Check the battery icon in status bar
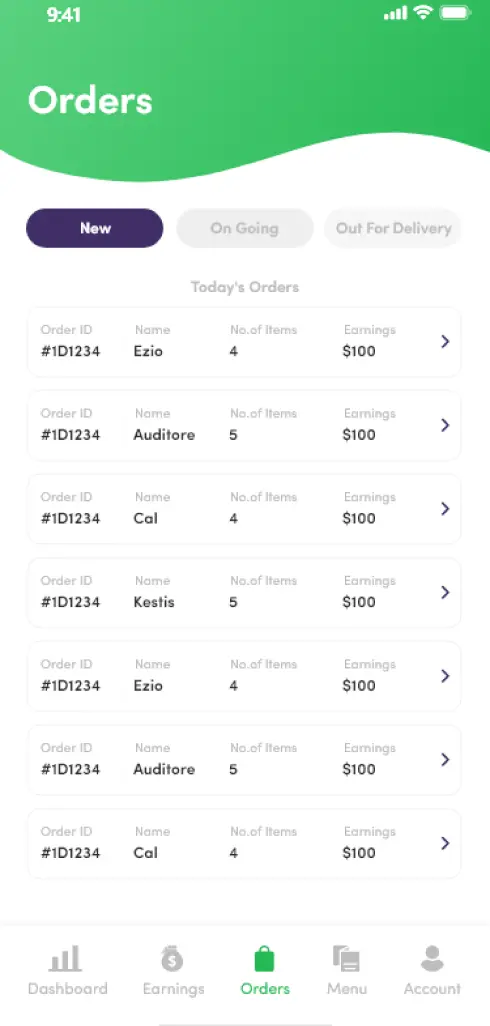Viewport: 490px width, 1026px height. point(457,13)
